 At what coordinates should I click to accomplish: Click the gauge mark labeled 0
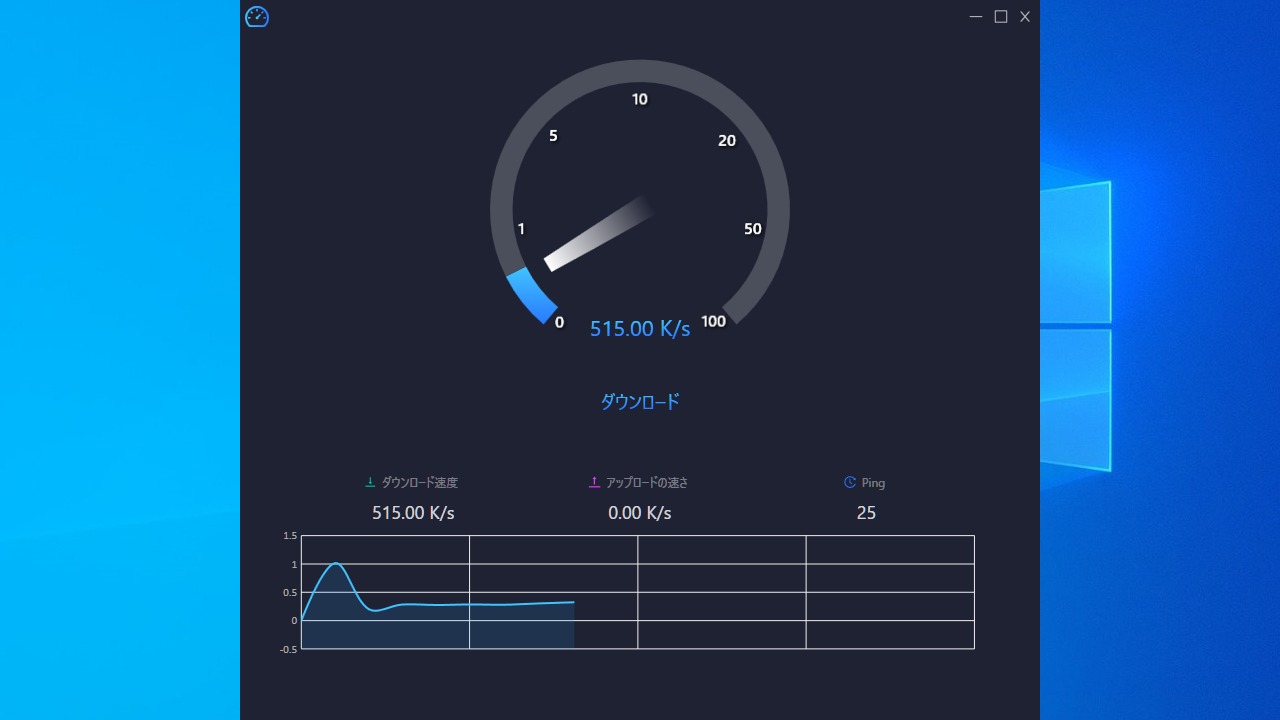(559, 322)
